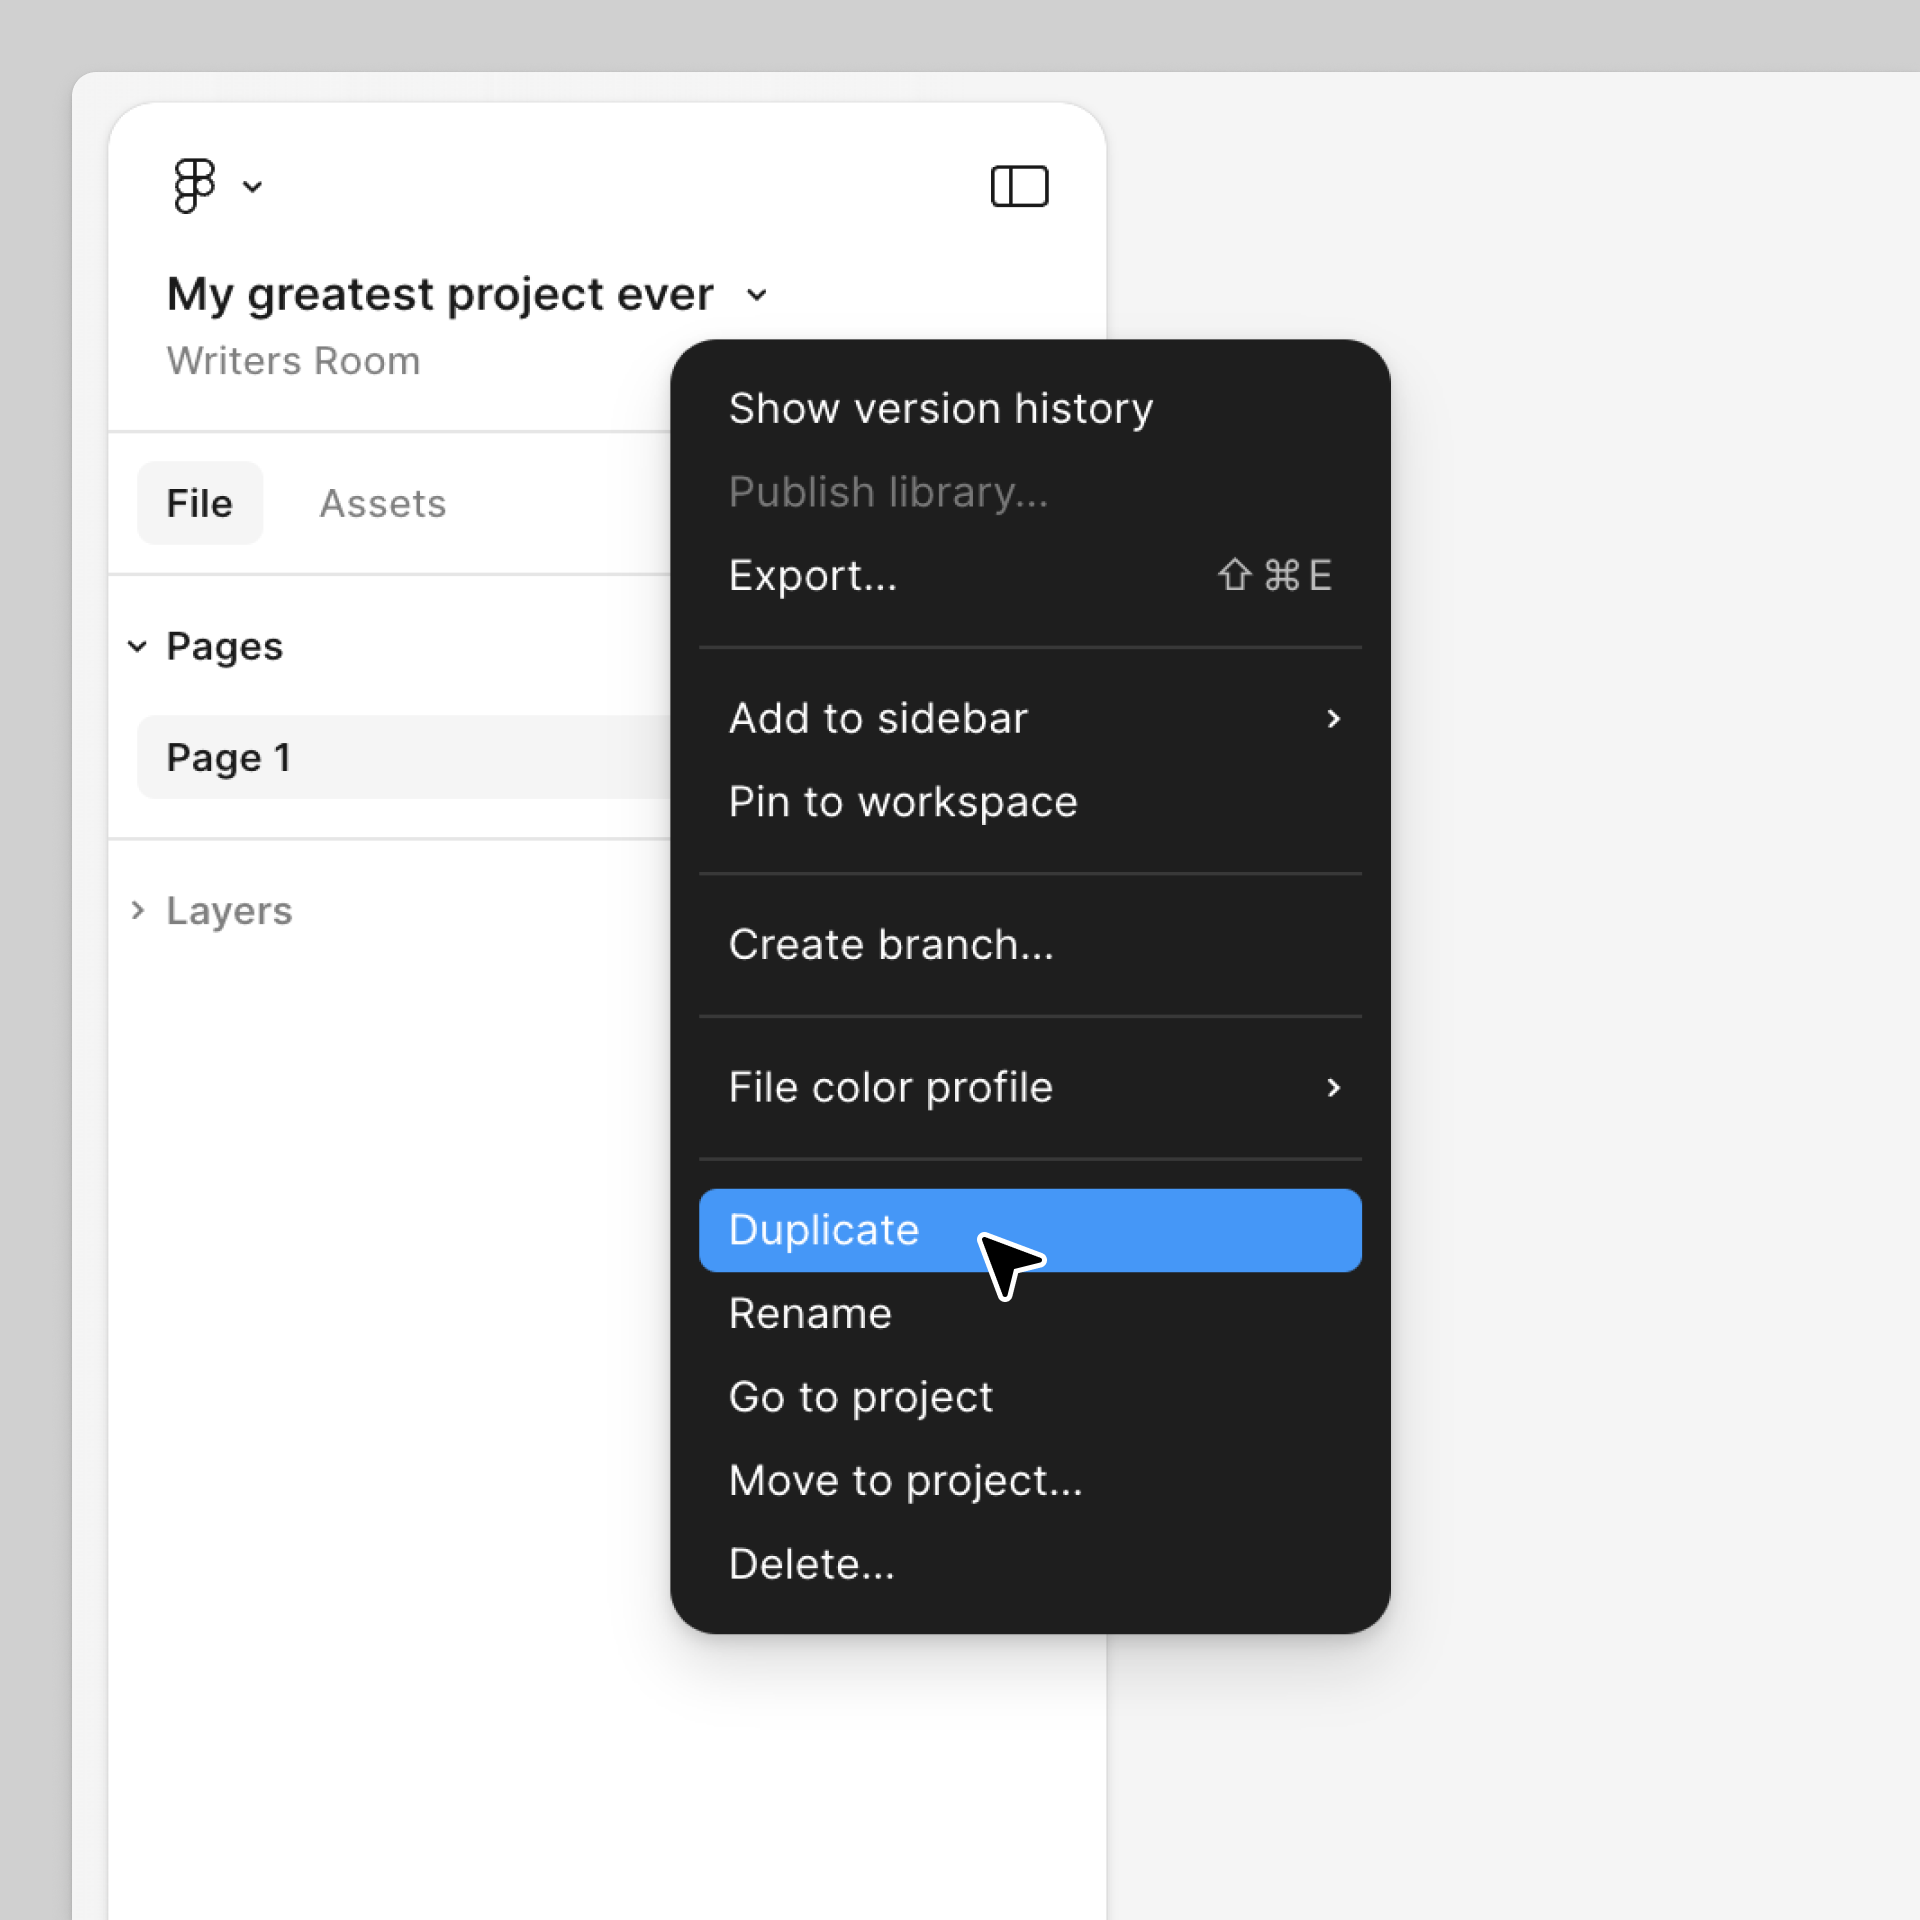Click Pin to workspace
The height and width of the screenshot is (1920, 1920).
(903, 801)
